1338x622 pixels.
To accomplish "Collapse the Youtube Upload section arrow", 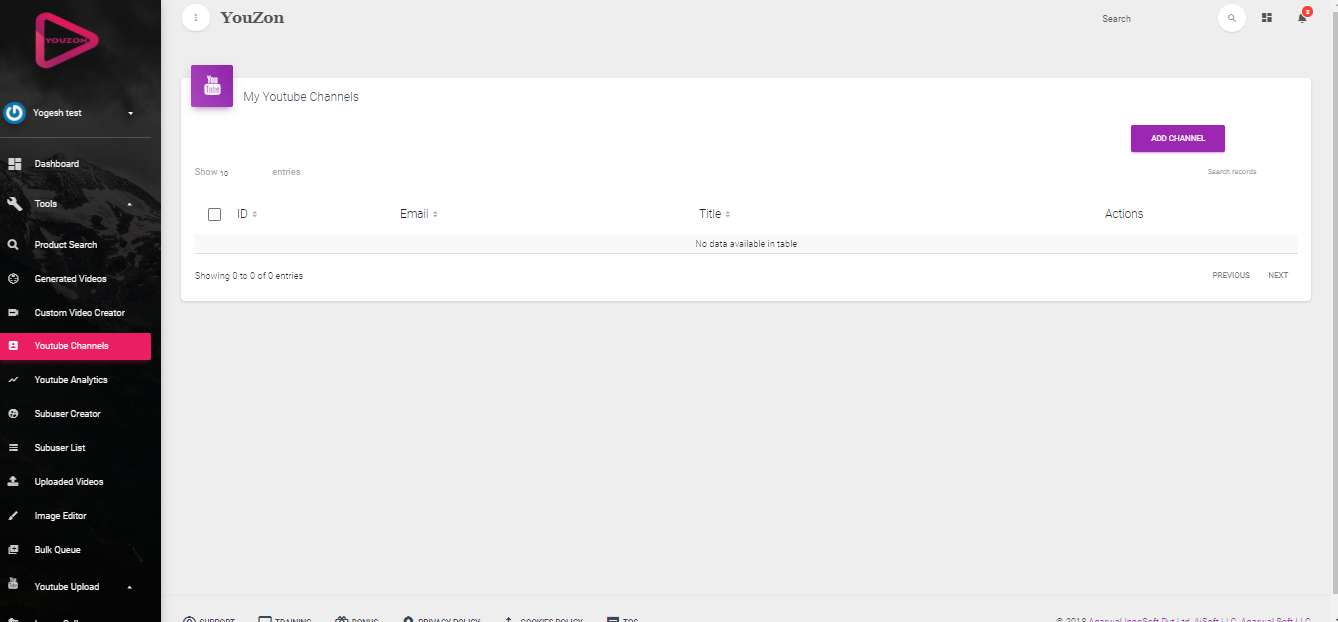I will pyautogui.click(x=129, y=587).
